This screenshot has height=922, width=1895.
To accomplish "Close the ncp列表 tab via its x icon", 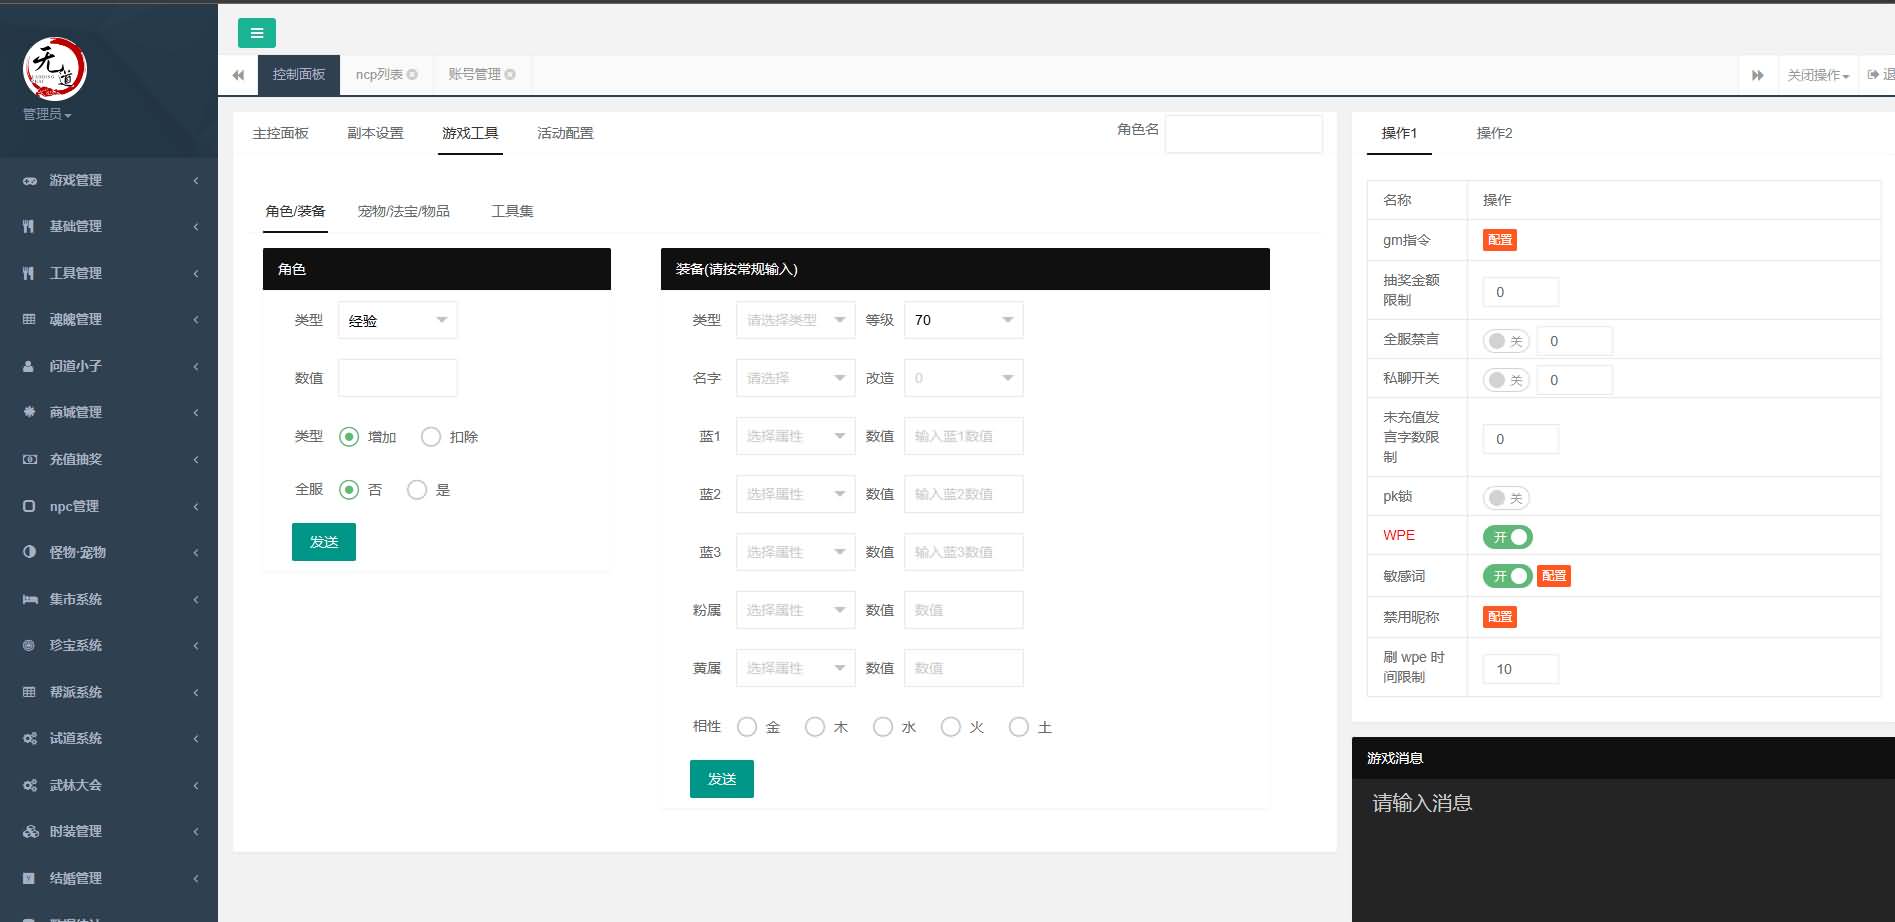I will coord(412,75).
